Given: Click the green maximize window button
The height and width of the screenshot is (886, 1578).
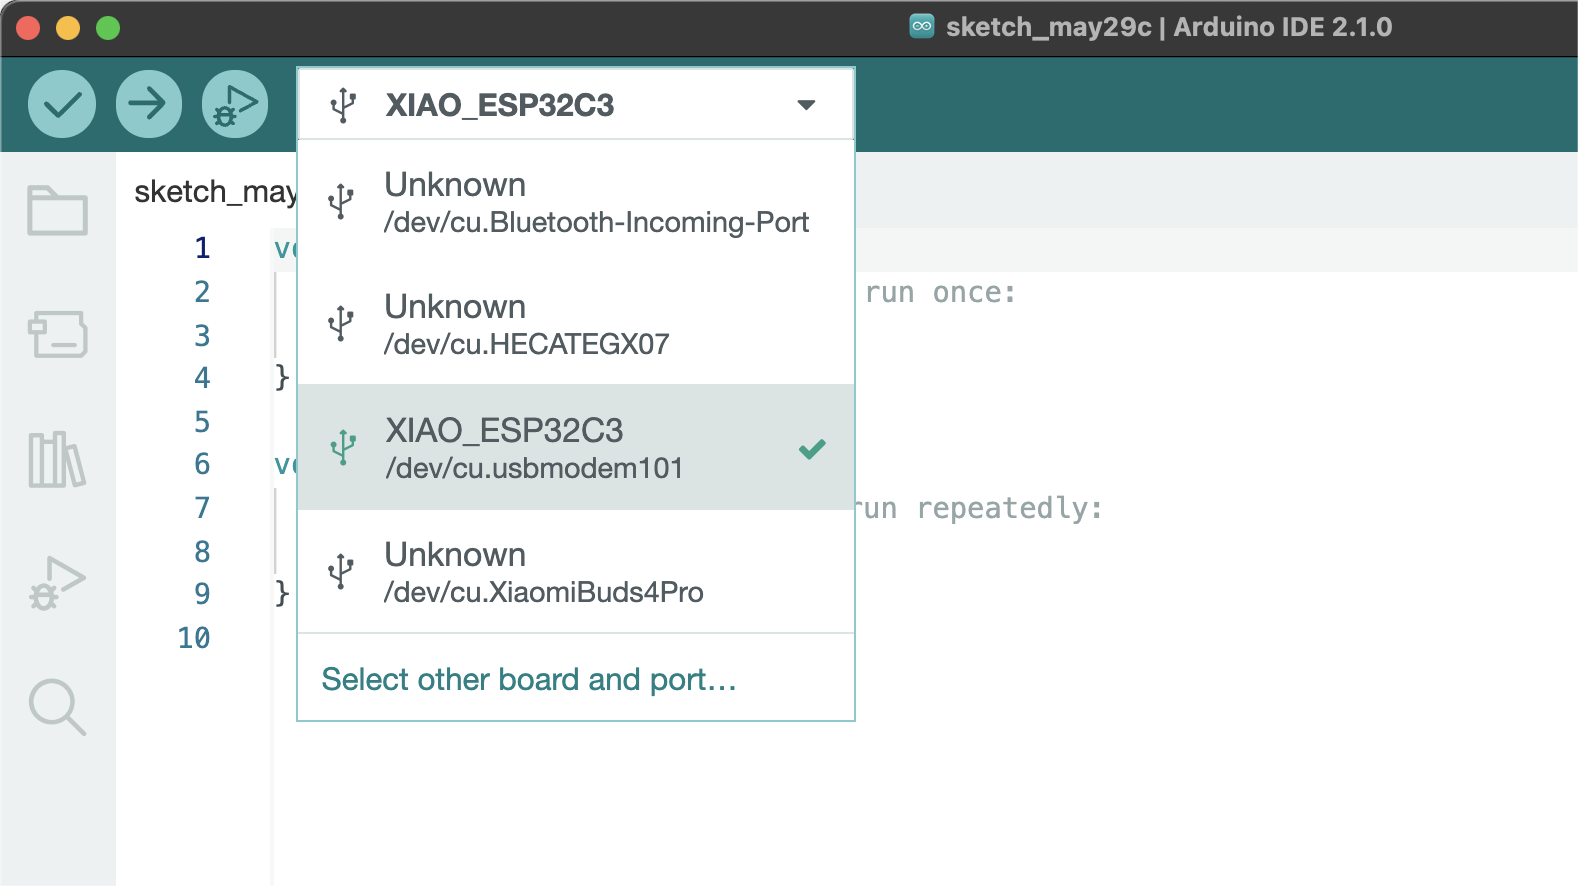Looking at the screenshot, I should (108, 28).
